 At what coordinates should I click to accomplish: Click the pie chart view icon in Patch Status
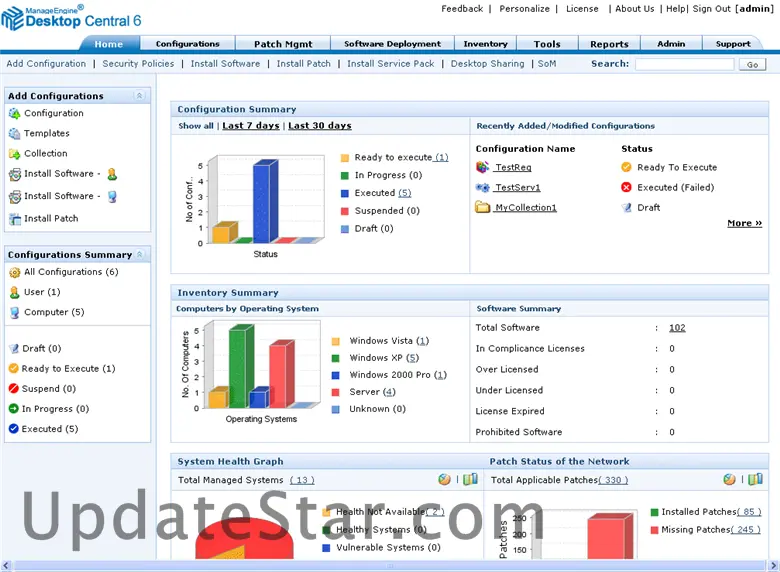pos(729,479)
